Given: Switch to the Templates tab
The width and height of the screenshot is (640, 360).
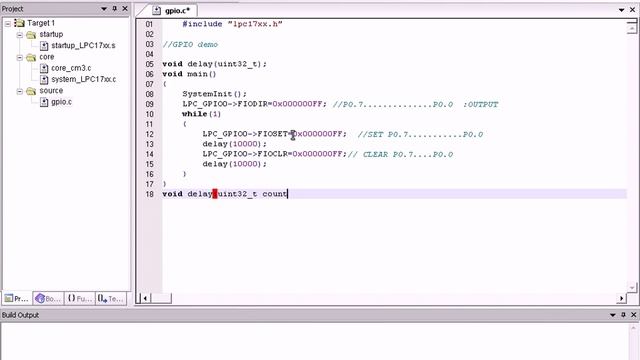Looking at the screenshot, I should 111,299.
